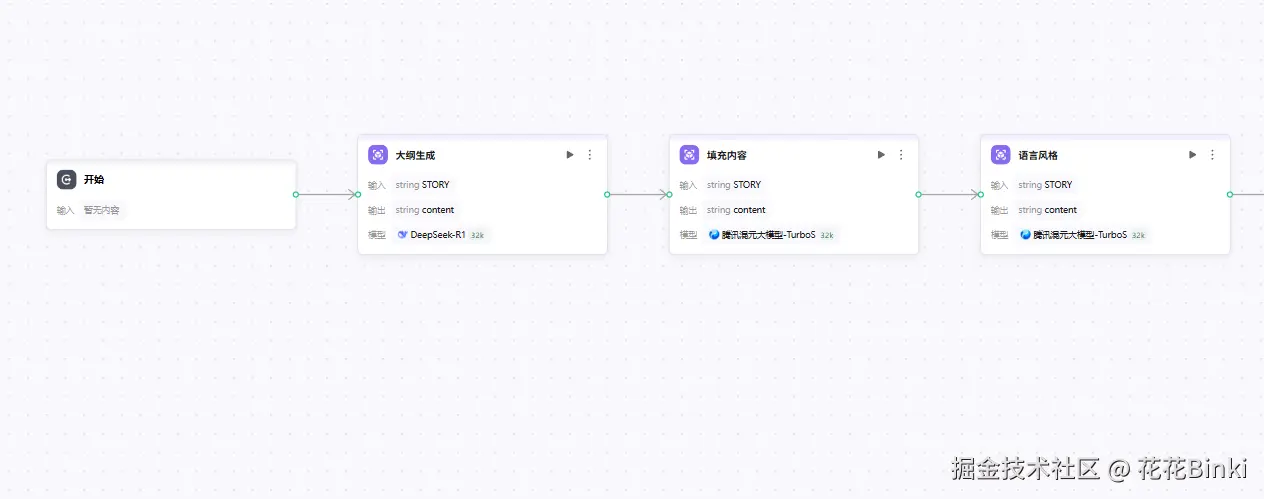1264x499 pixels.
Task: Click the 输出 label in 填充内容
Action: (688, 210)
